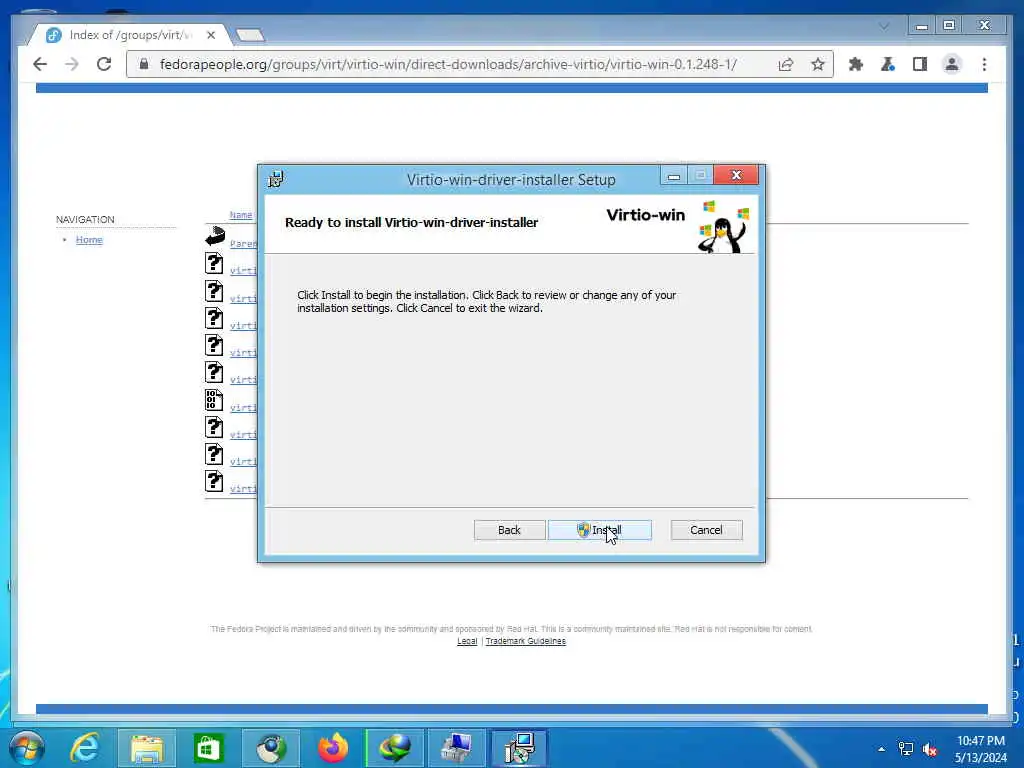This screenshot has height=768, width=1024.
Task: Toggle the Chrome side panel
Action: pos(920,64)
